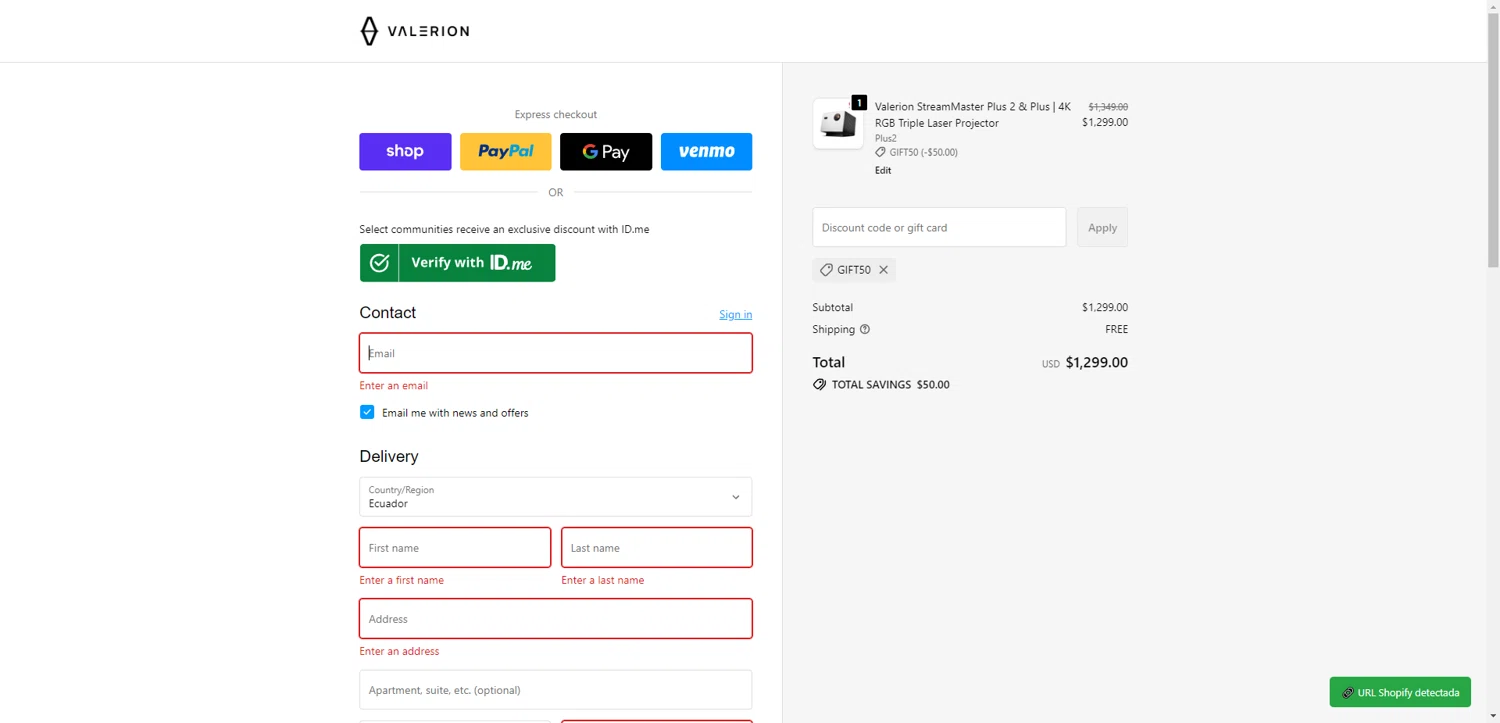1500x723 pixels.
Task: Click the crossed-out $1,349.00 price
Action: point(1108,106)
